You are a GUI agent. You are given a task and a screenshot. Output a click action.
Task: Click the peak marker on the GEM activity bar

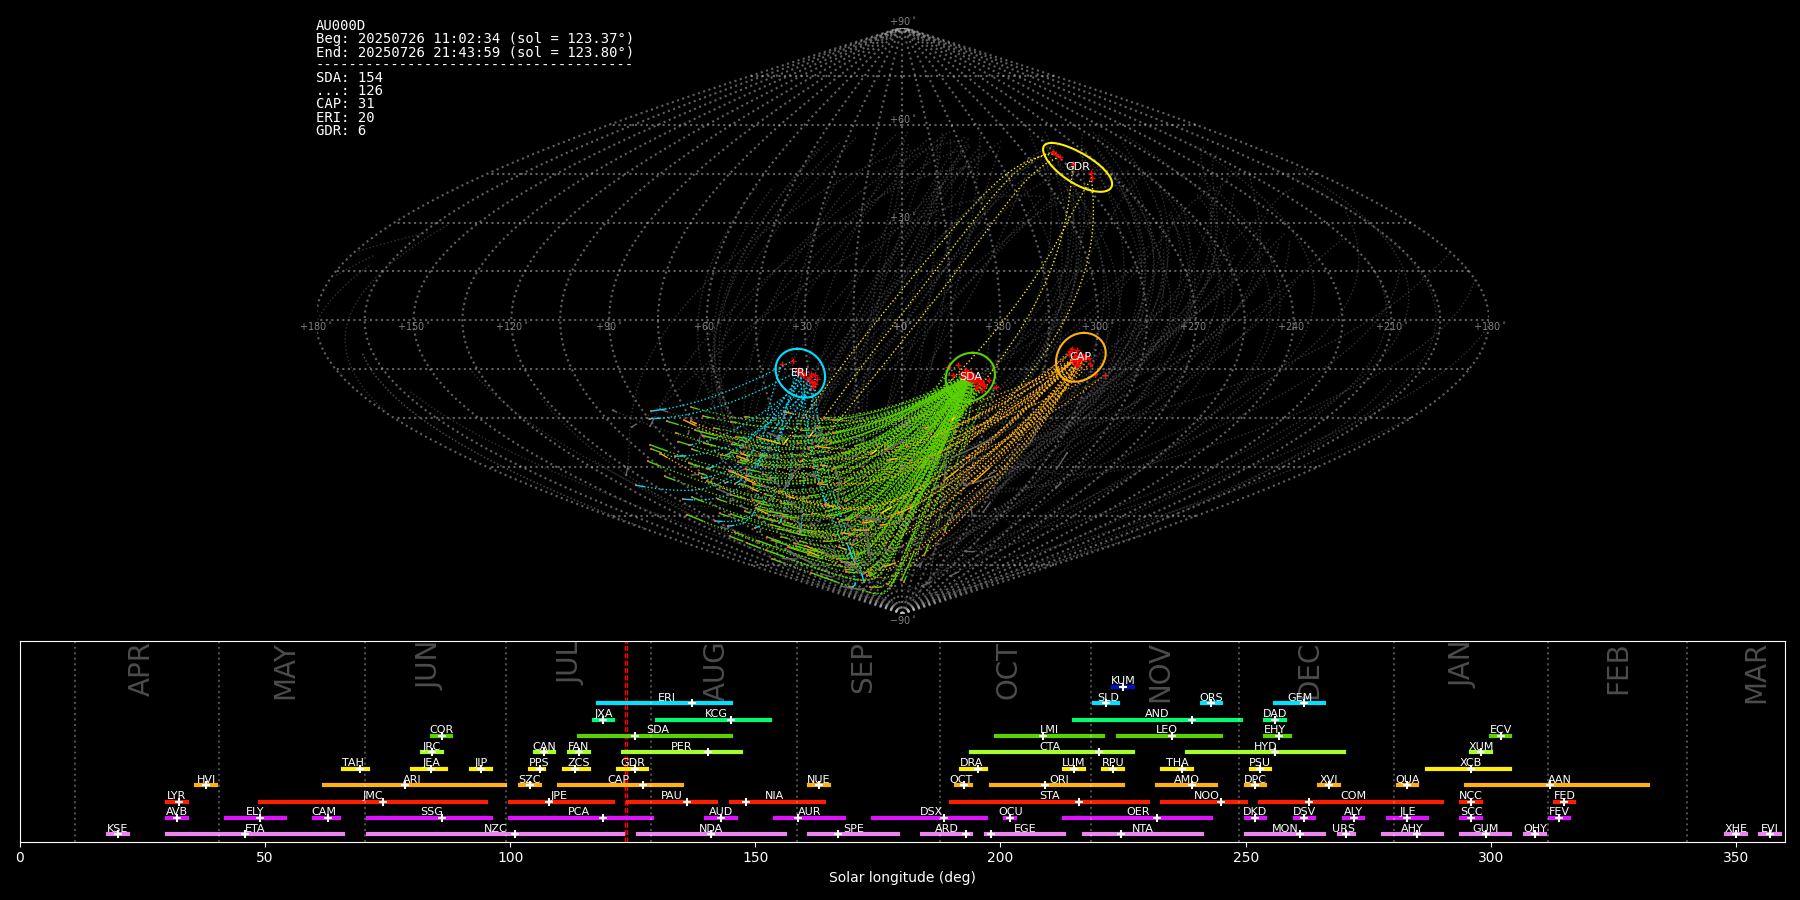[1303, 703]
